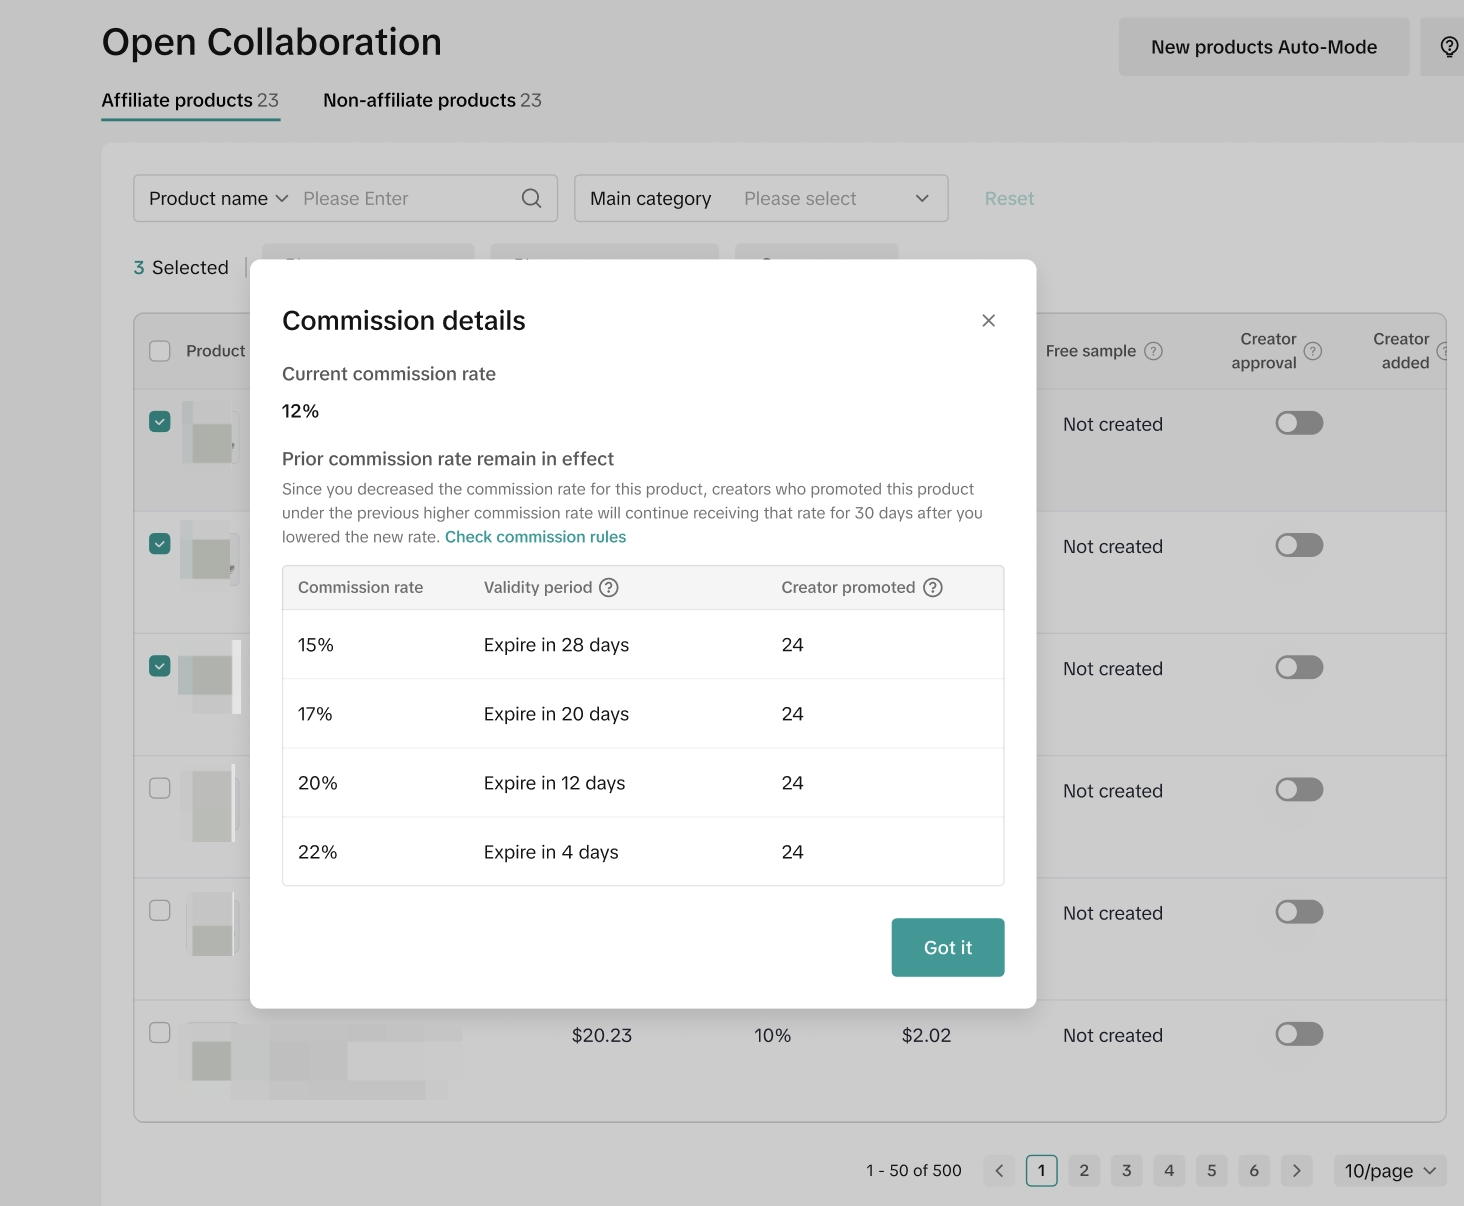Enable Creator approval for the $20.23 product
The width and height of the screenshot is (1464, 1206).
(x=1299, y=1034)
